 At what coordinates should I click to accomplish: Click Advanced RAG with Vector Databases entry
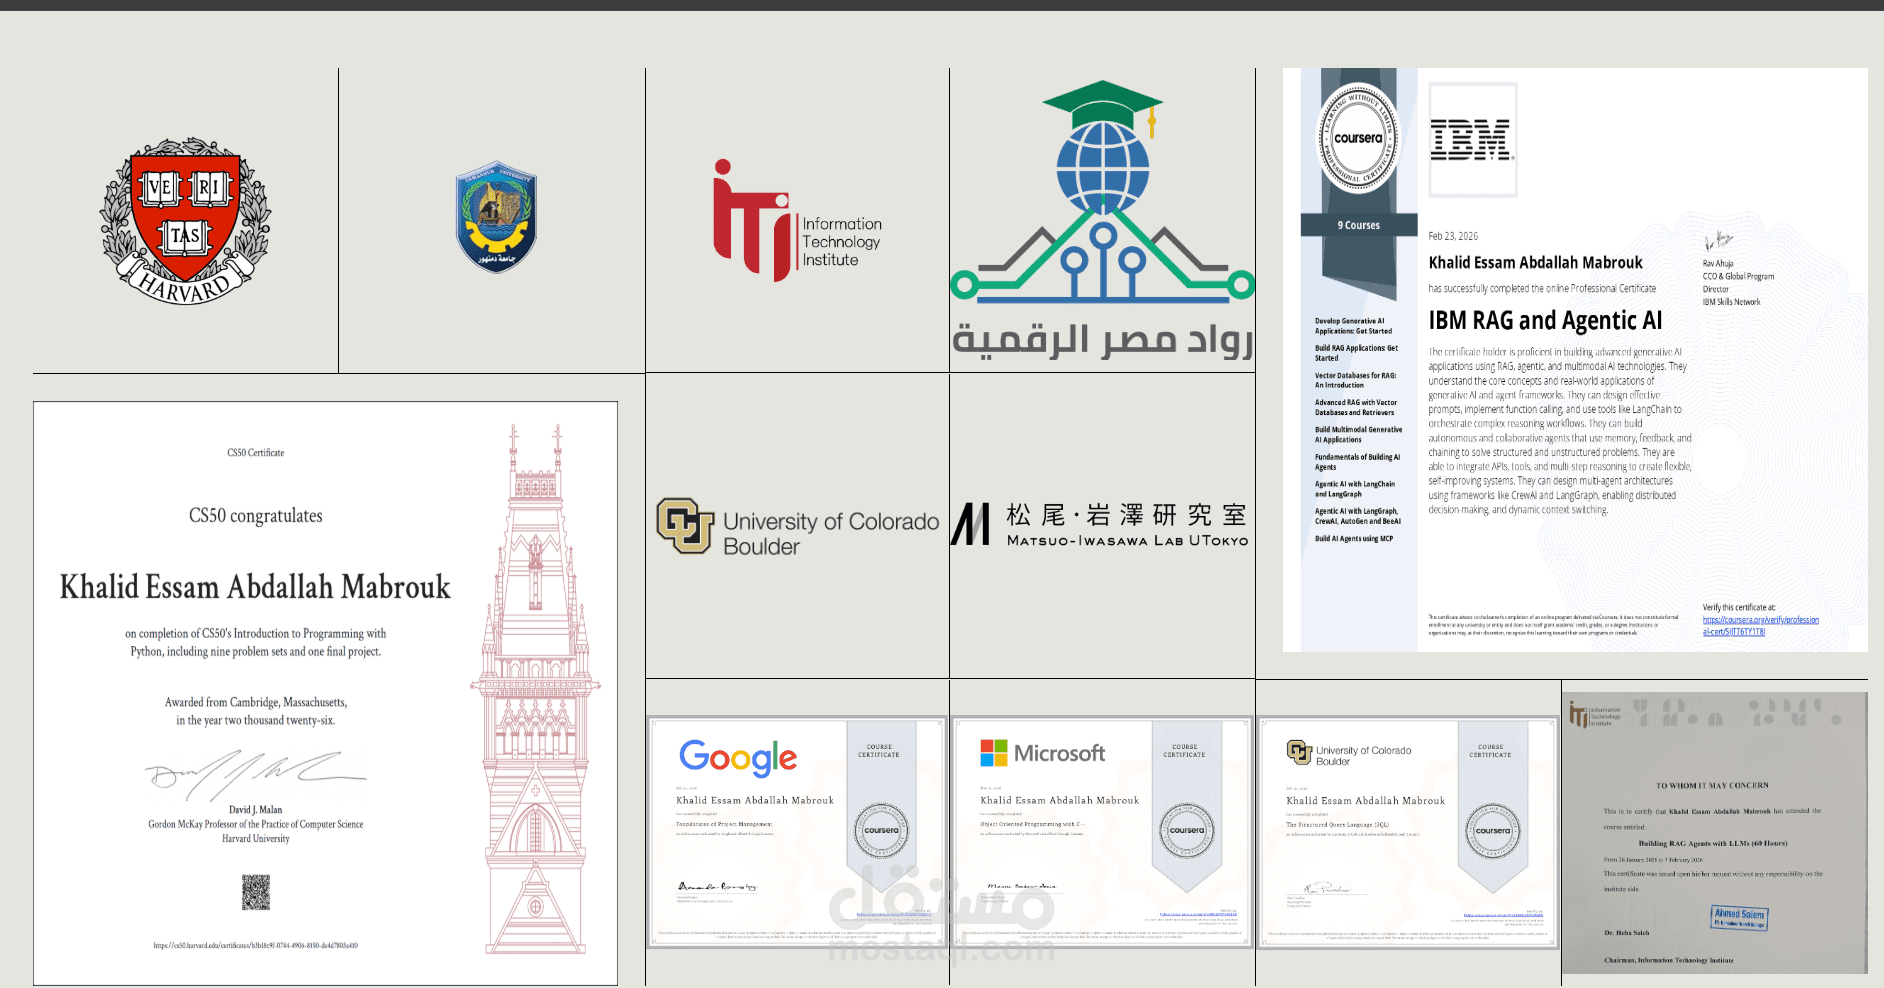pos(1355,407)
